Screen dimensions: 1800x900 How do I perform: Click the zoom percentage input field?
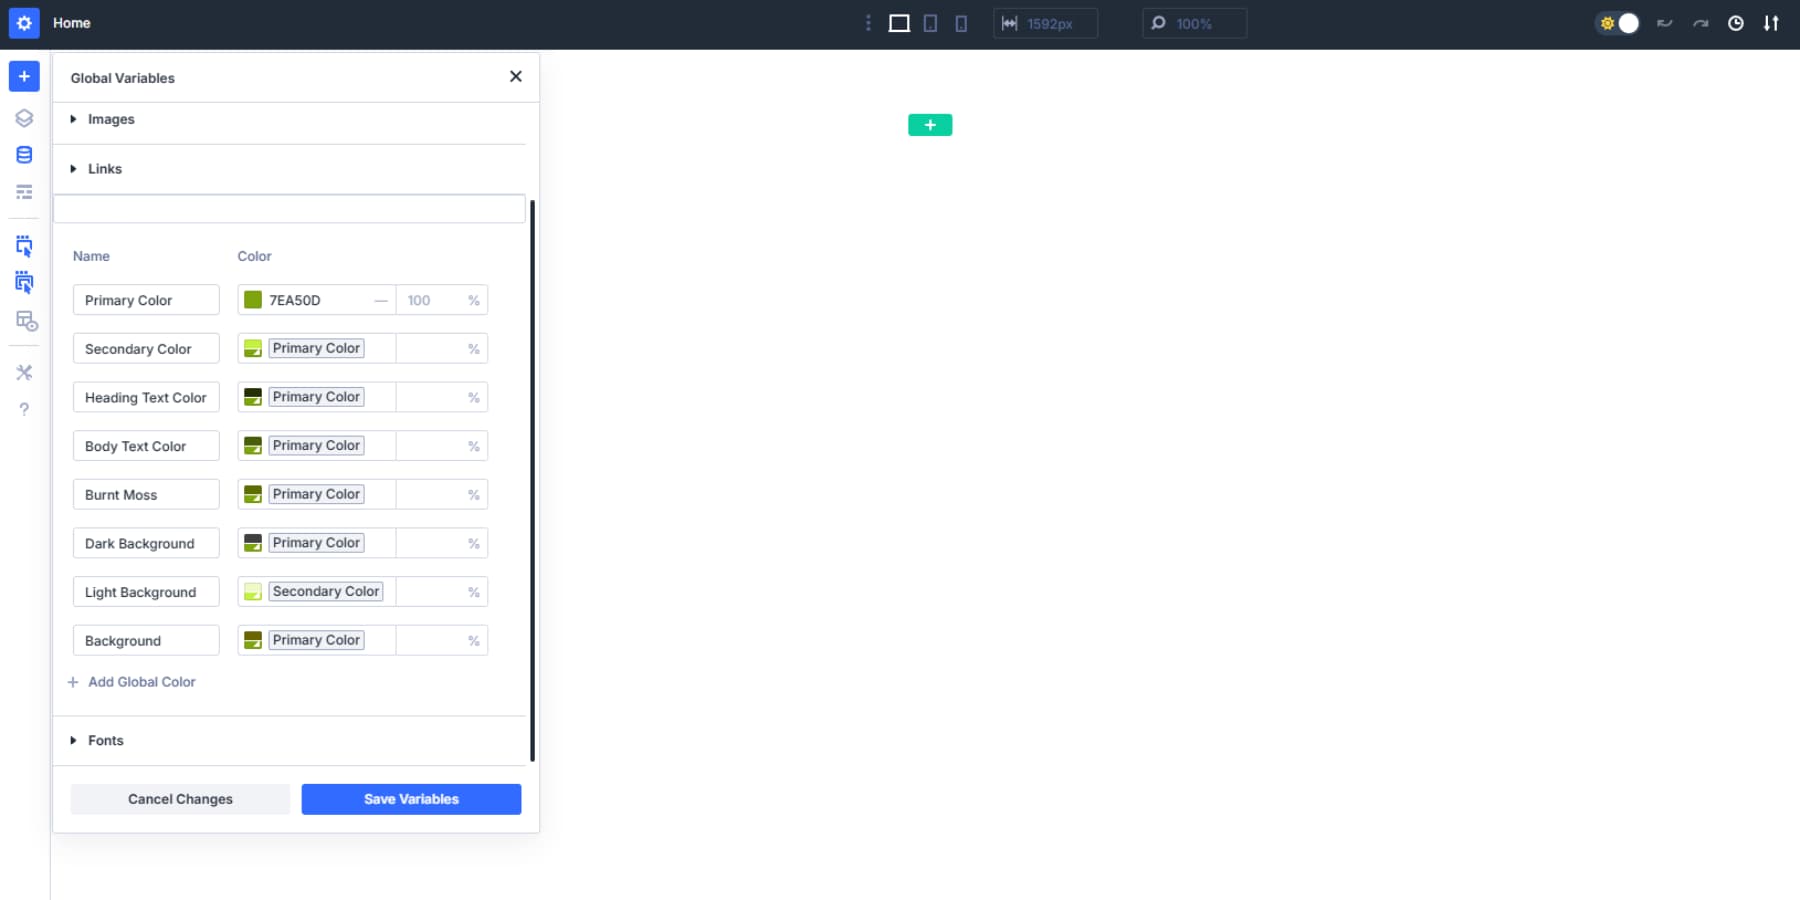coord(1205,22)
